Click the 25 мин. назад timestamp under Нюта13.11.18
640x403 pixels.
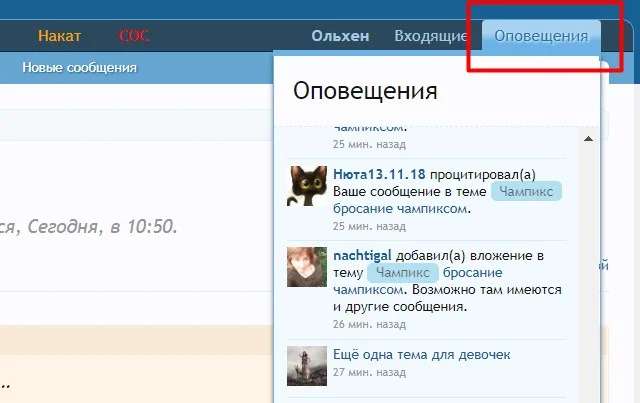(x=369, y=226)
